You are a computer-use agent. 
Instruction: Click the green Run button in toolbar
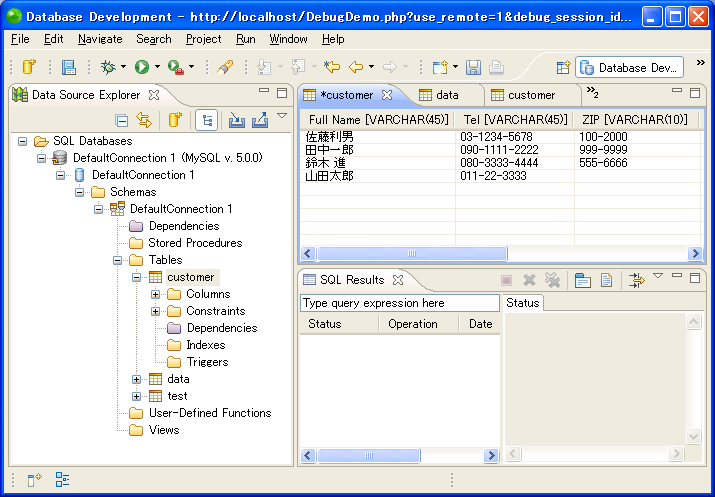point(142,67)
